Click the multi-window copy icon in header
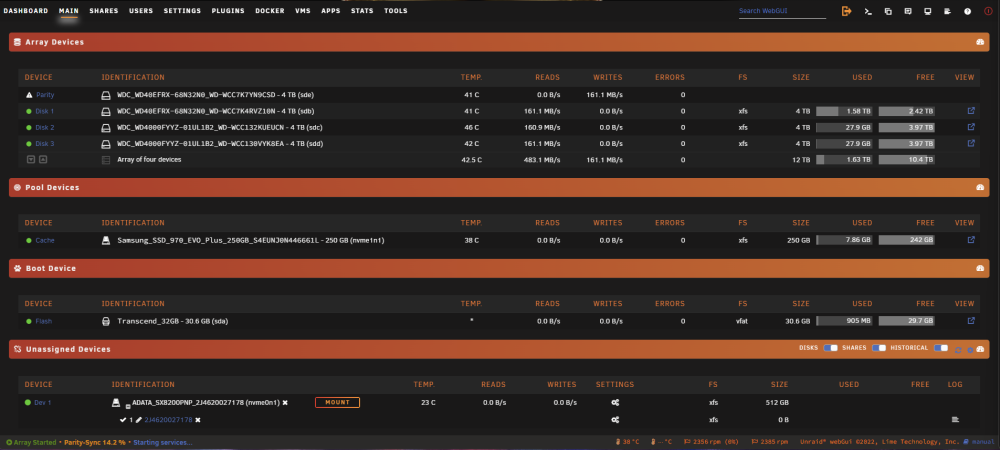The image size is (1000, 450). click(888, 11)
